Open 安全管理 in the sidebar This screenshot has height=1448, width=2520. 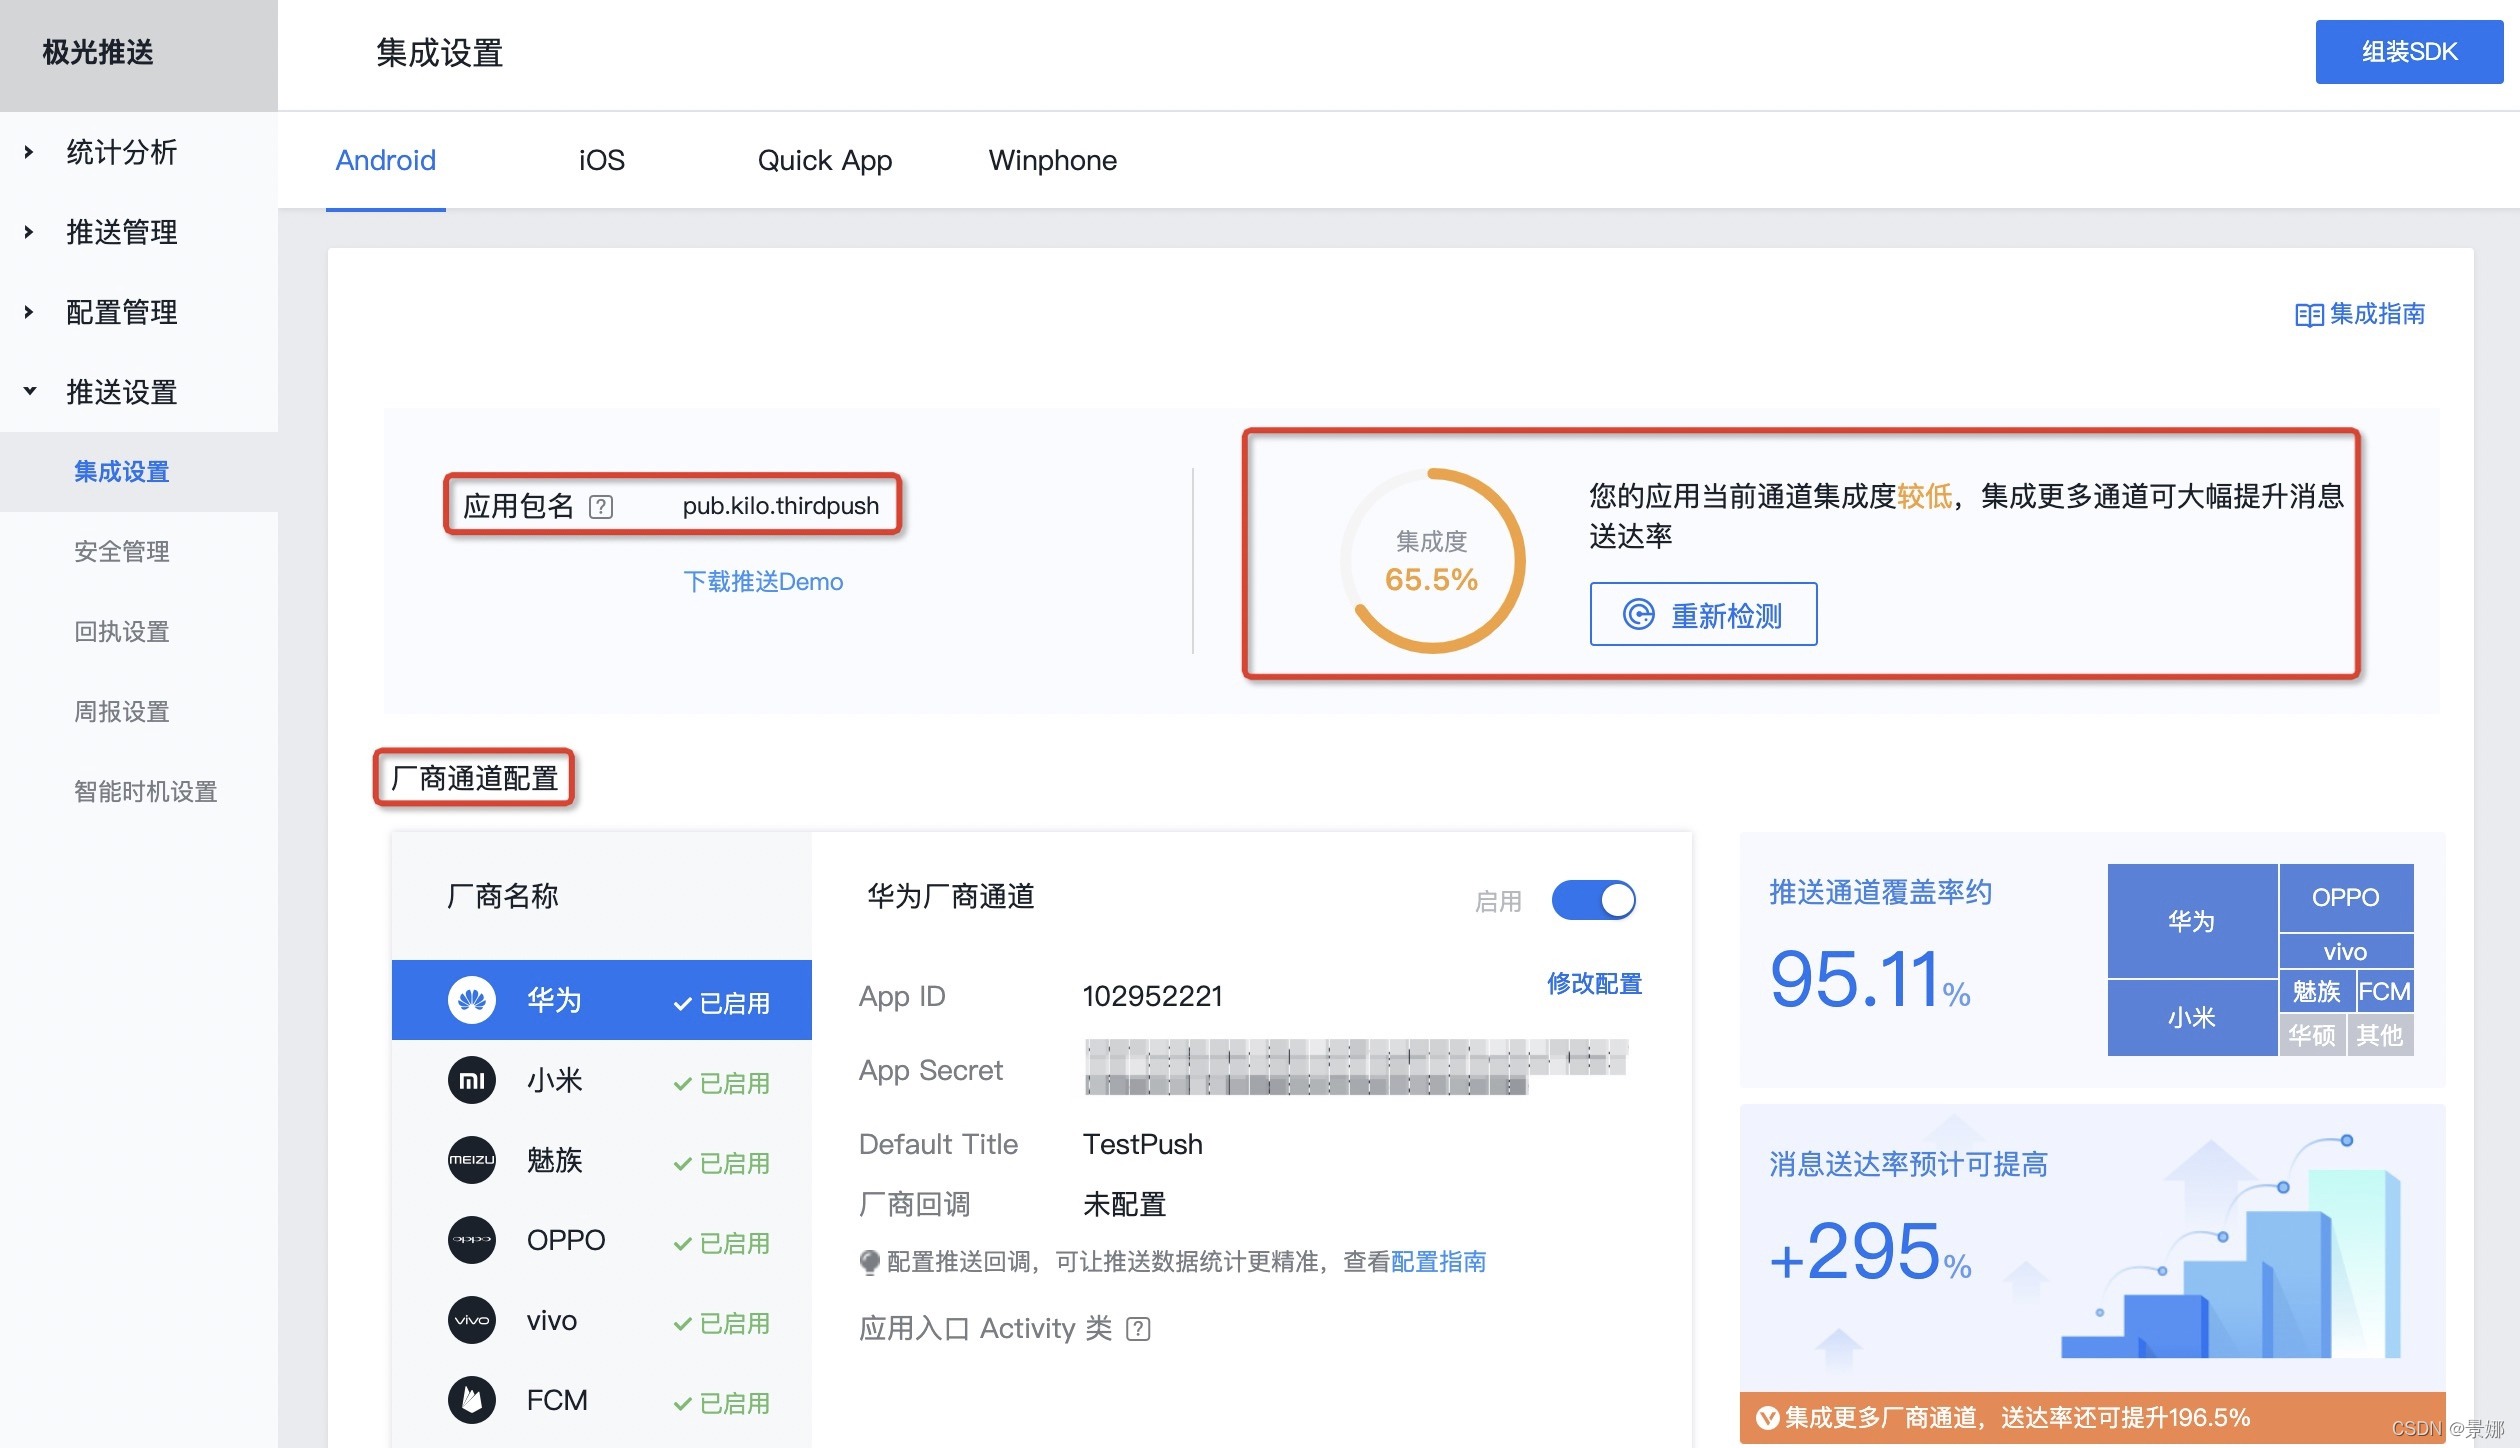coord(121,552)
